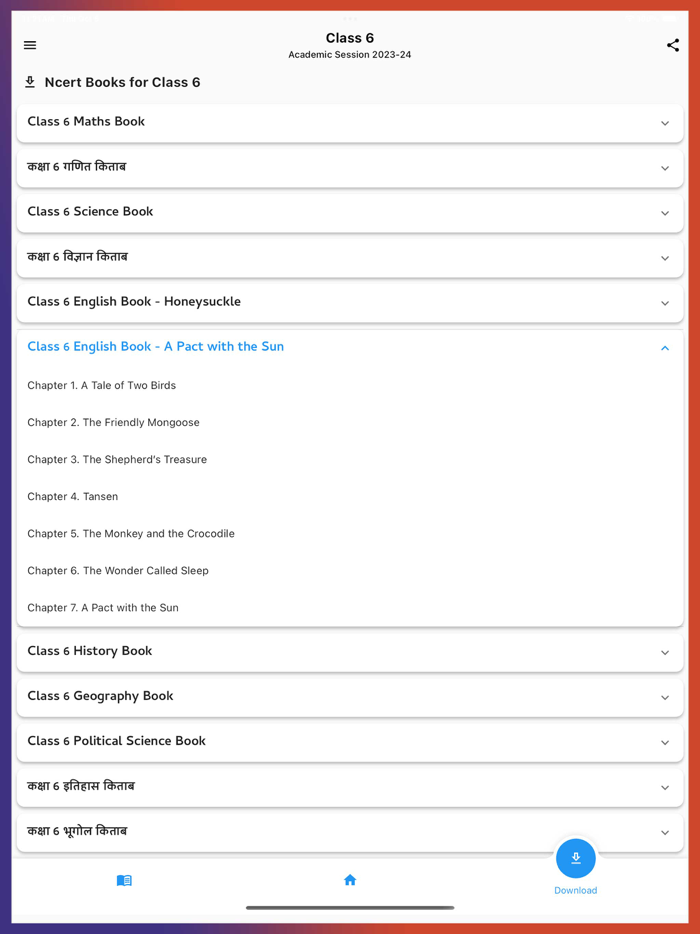This screenshot has width=700, height=934.
Task: Open Chapter 7. A Pact with the Sun
Action: (x=103, y=607)
